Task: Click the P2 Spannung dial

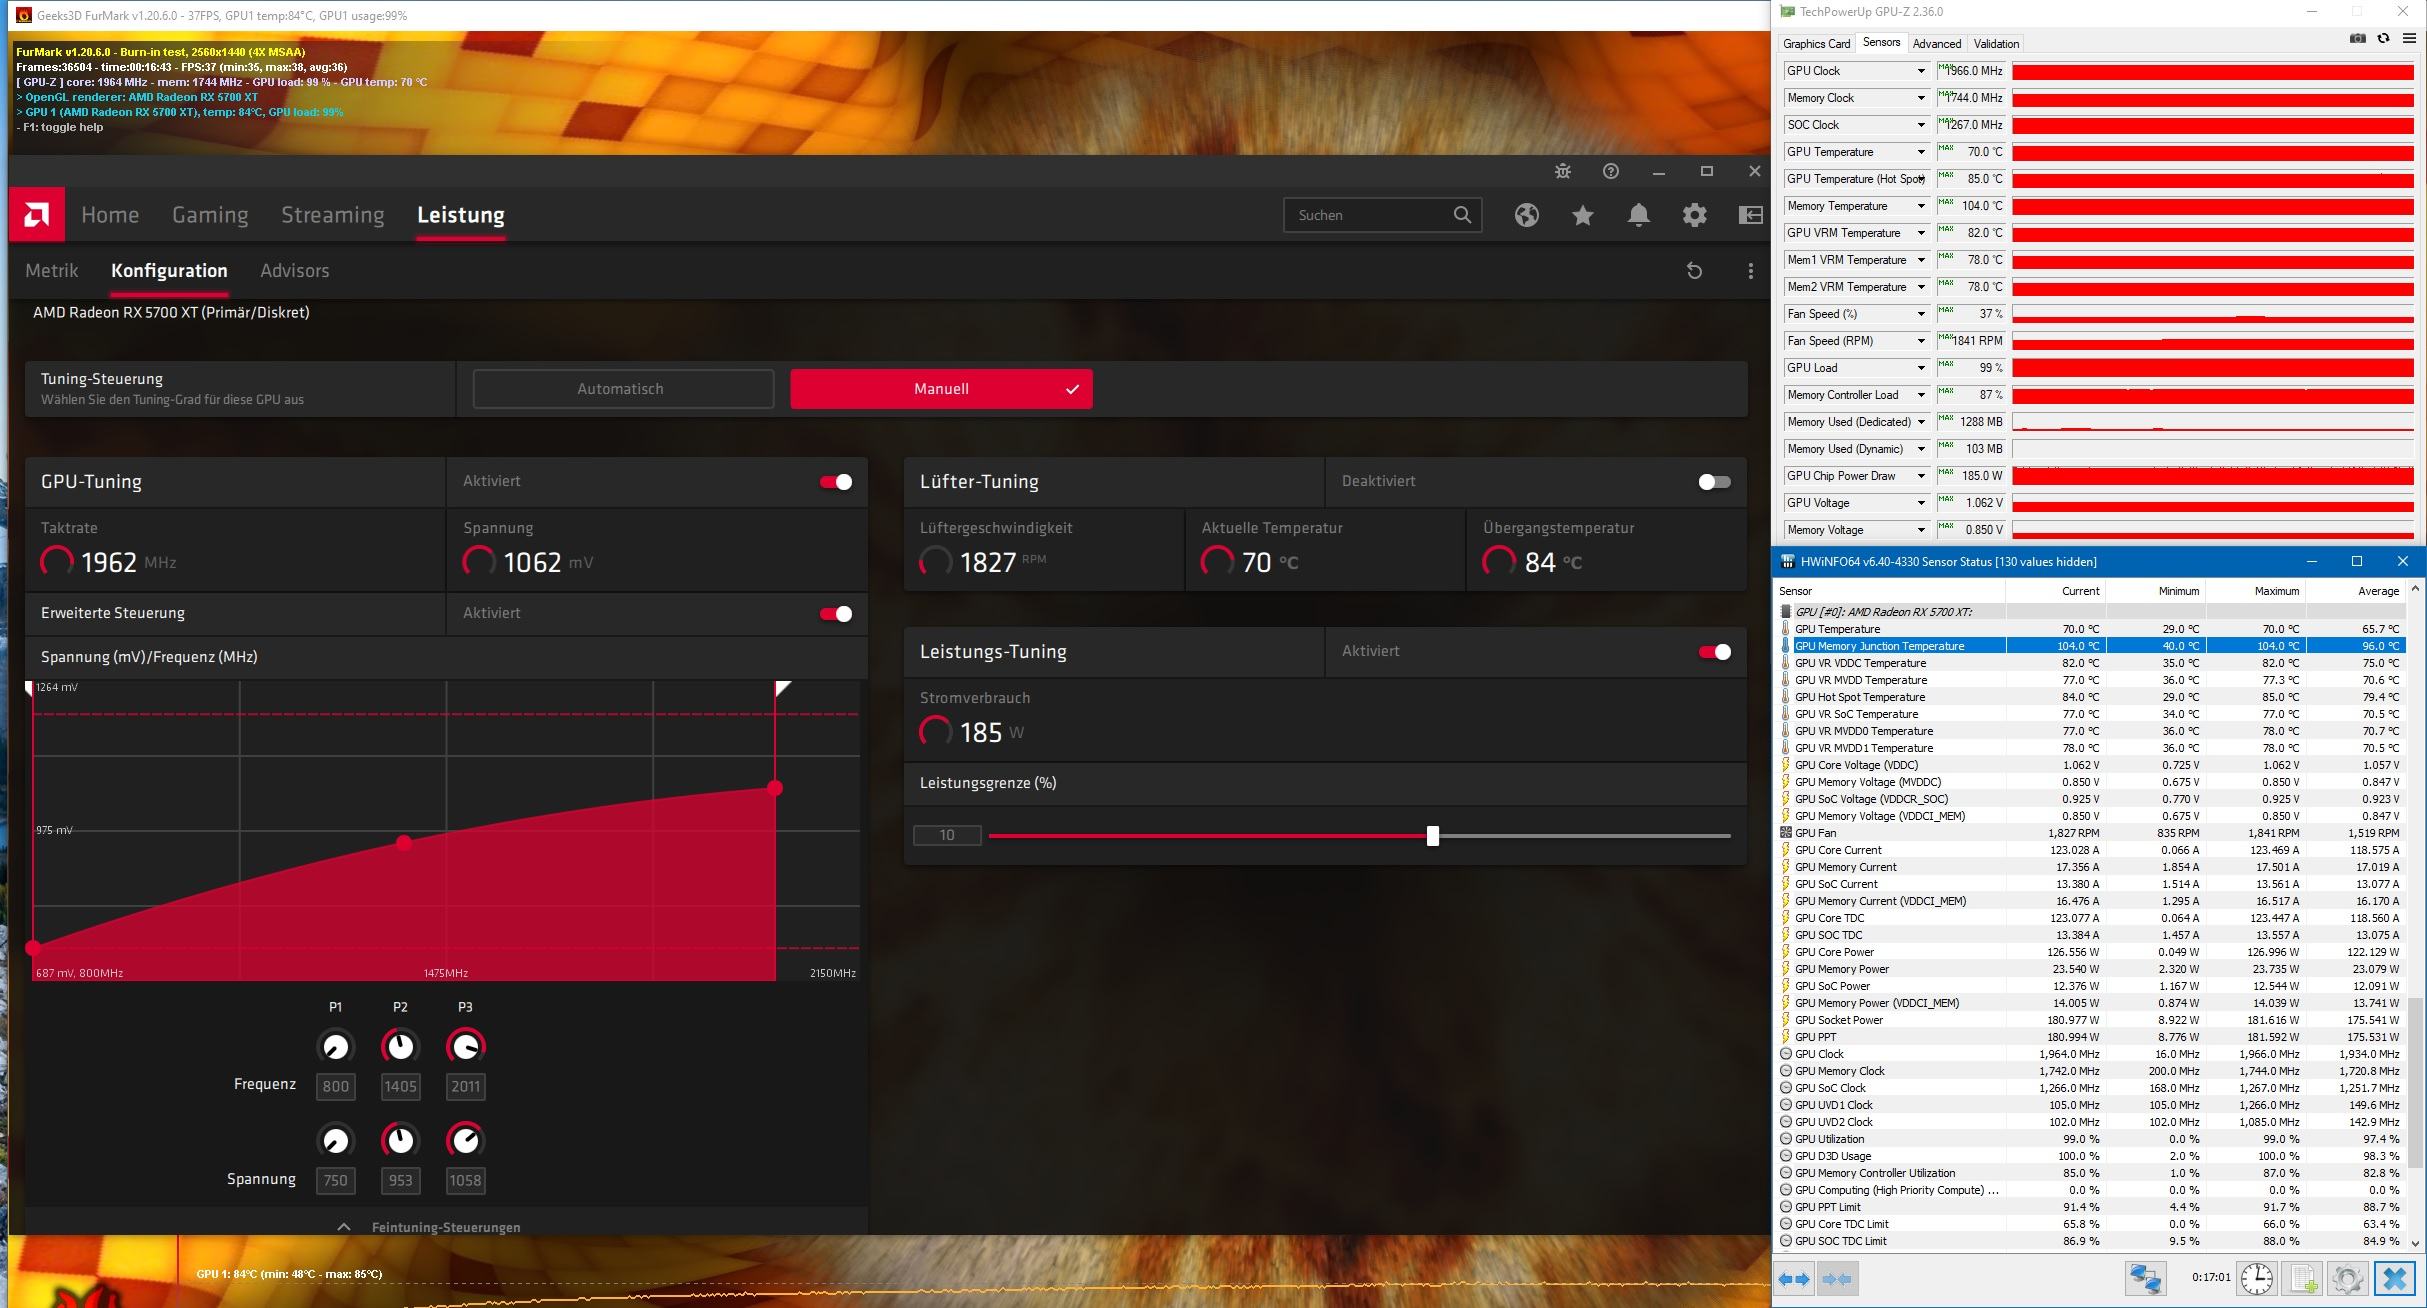Action: tap(400, 1141)
